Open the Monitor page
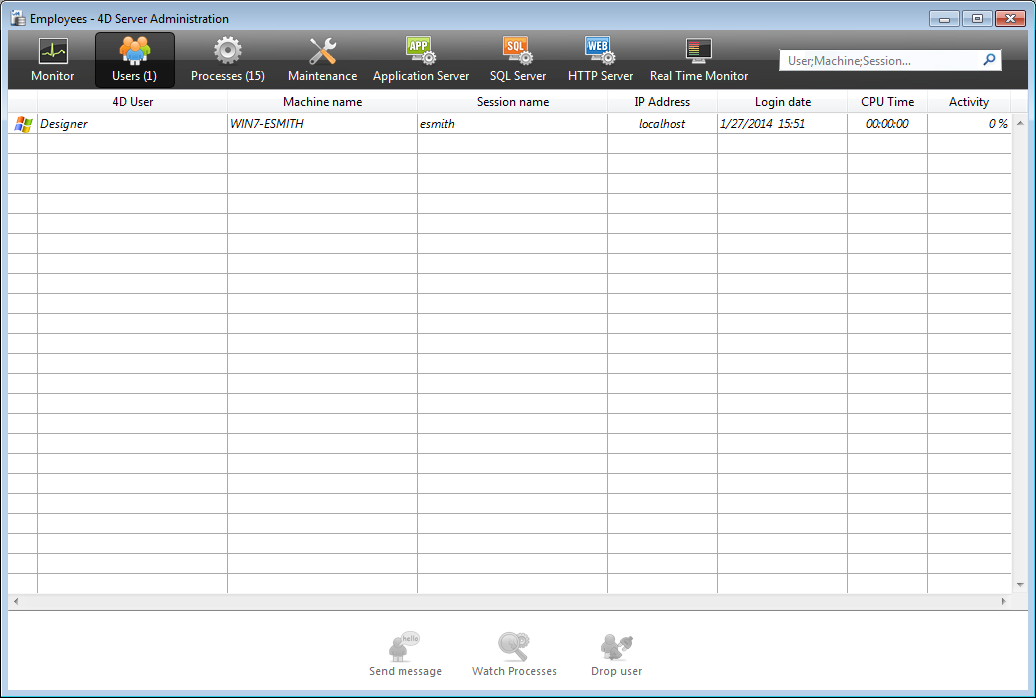The height and width of the screenshot is (698, 1036). click(x=53, y=60)
